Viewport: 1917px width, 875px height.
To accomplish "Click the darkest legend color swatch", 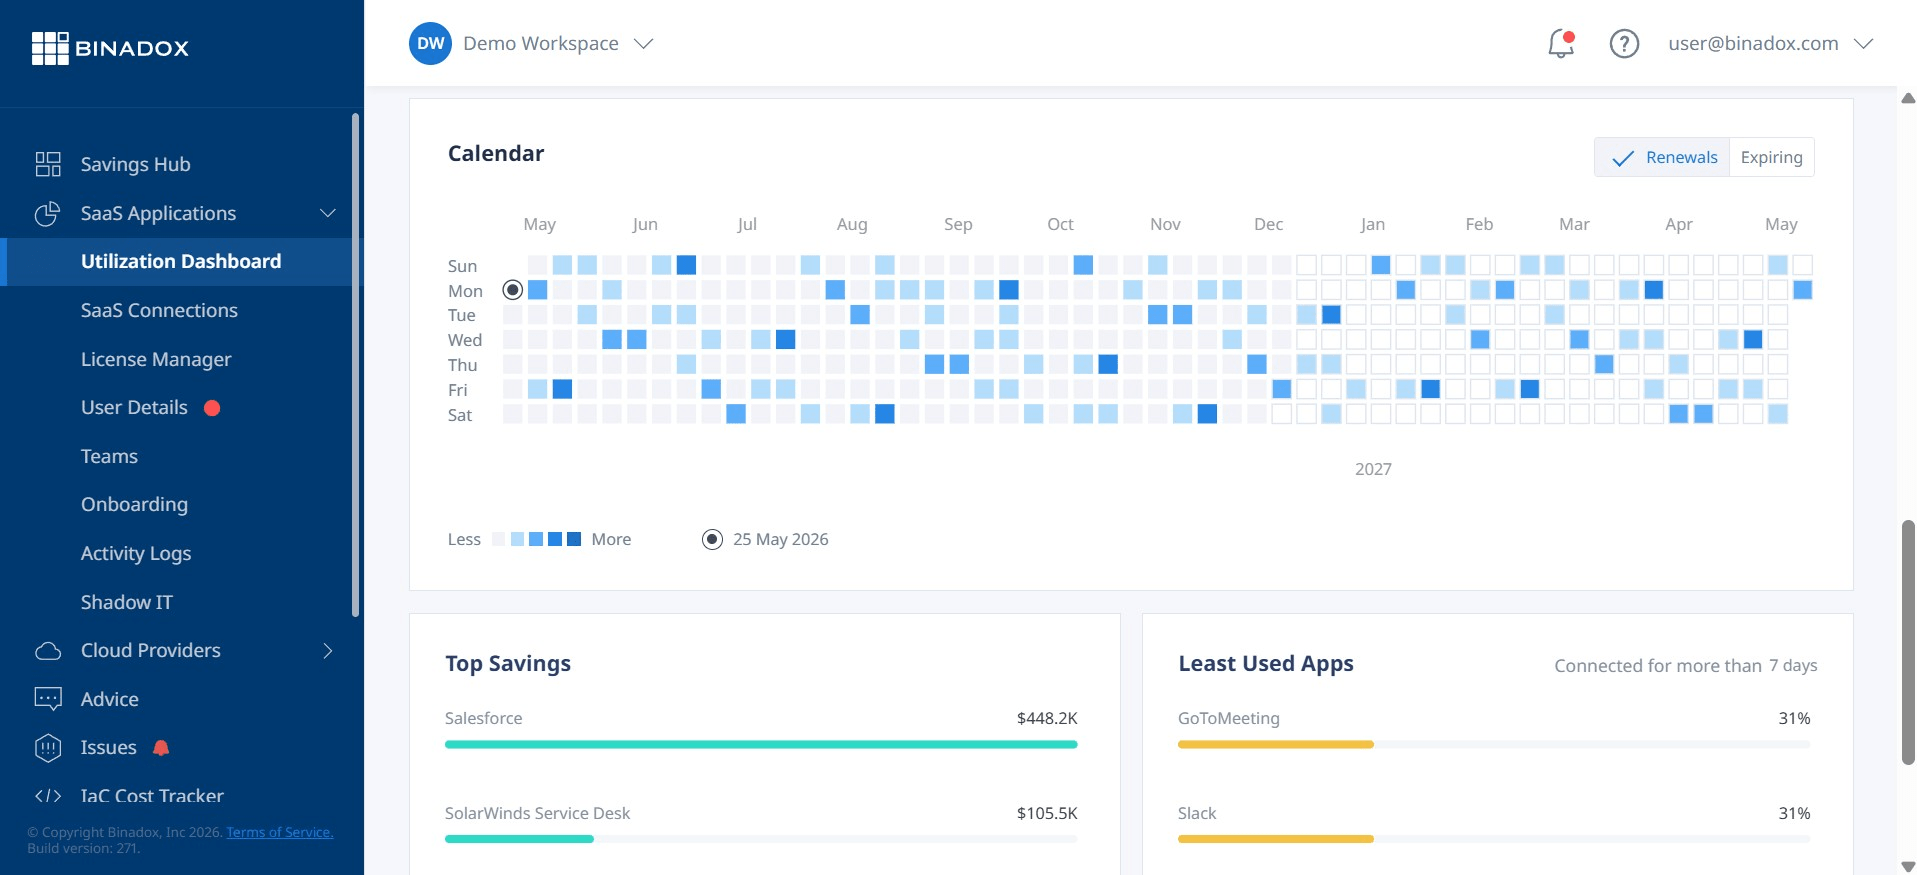I will click(x=574, y=539).
